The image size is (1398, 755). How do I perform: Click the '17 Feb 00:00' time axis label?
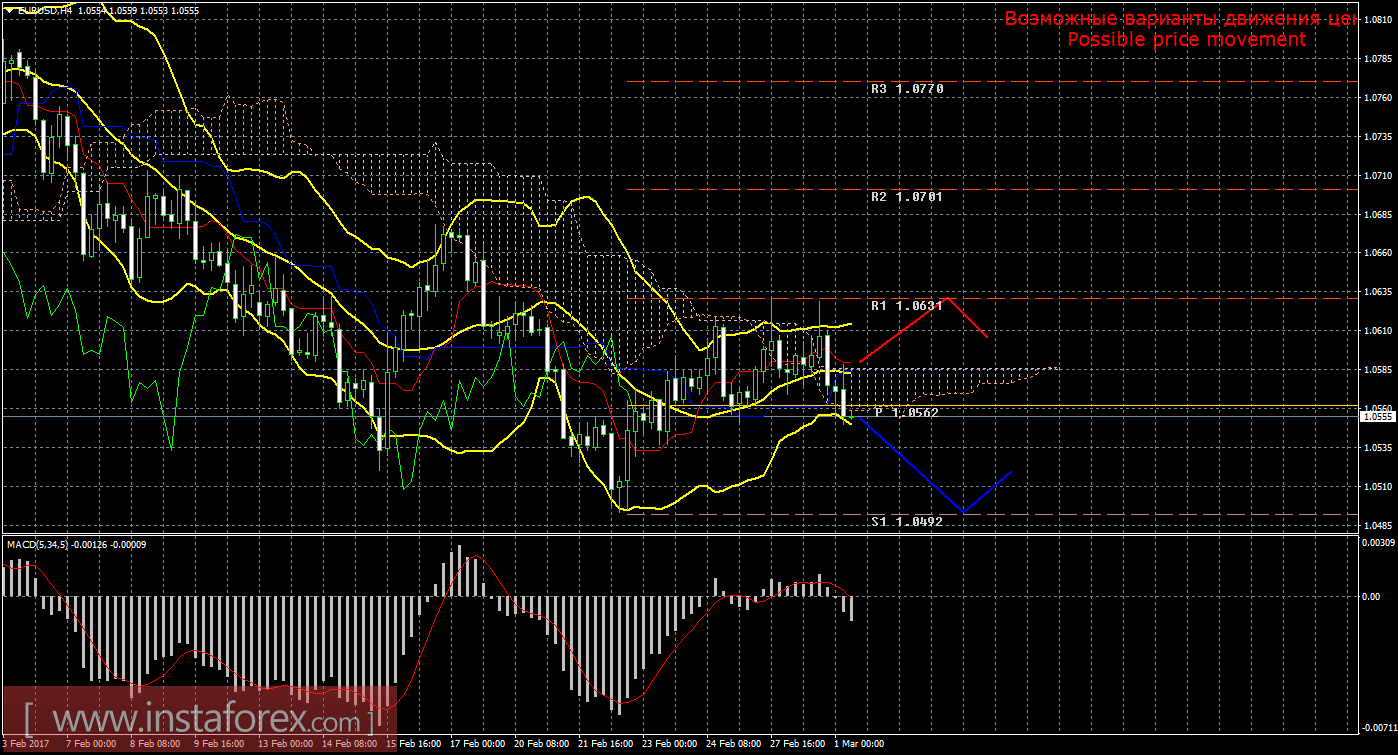tap(477, 745)
